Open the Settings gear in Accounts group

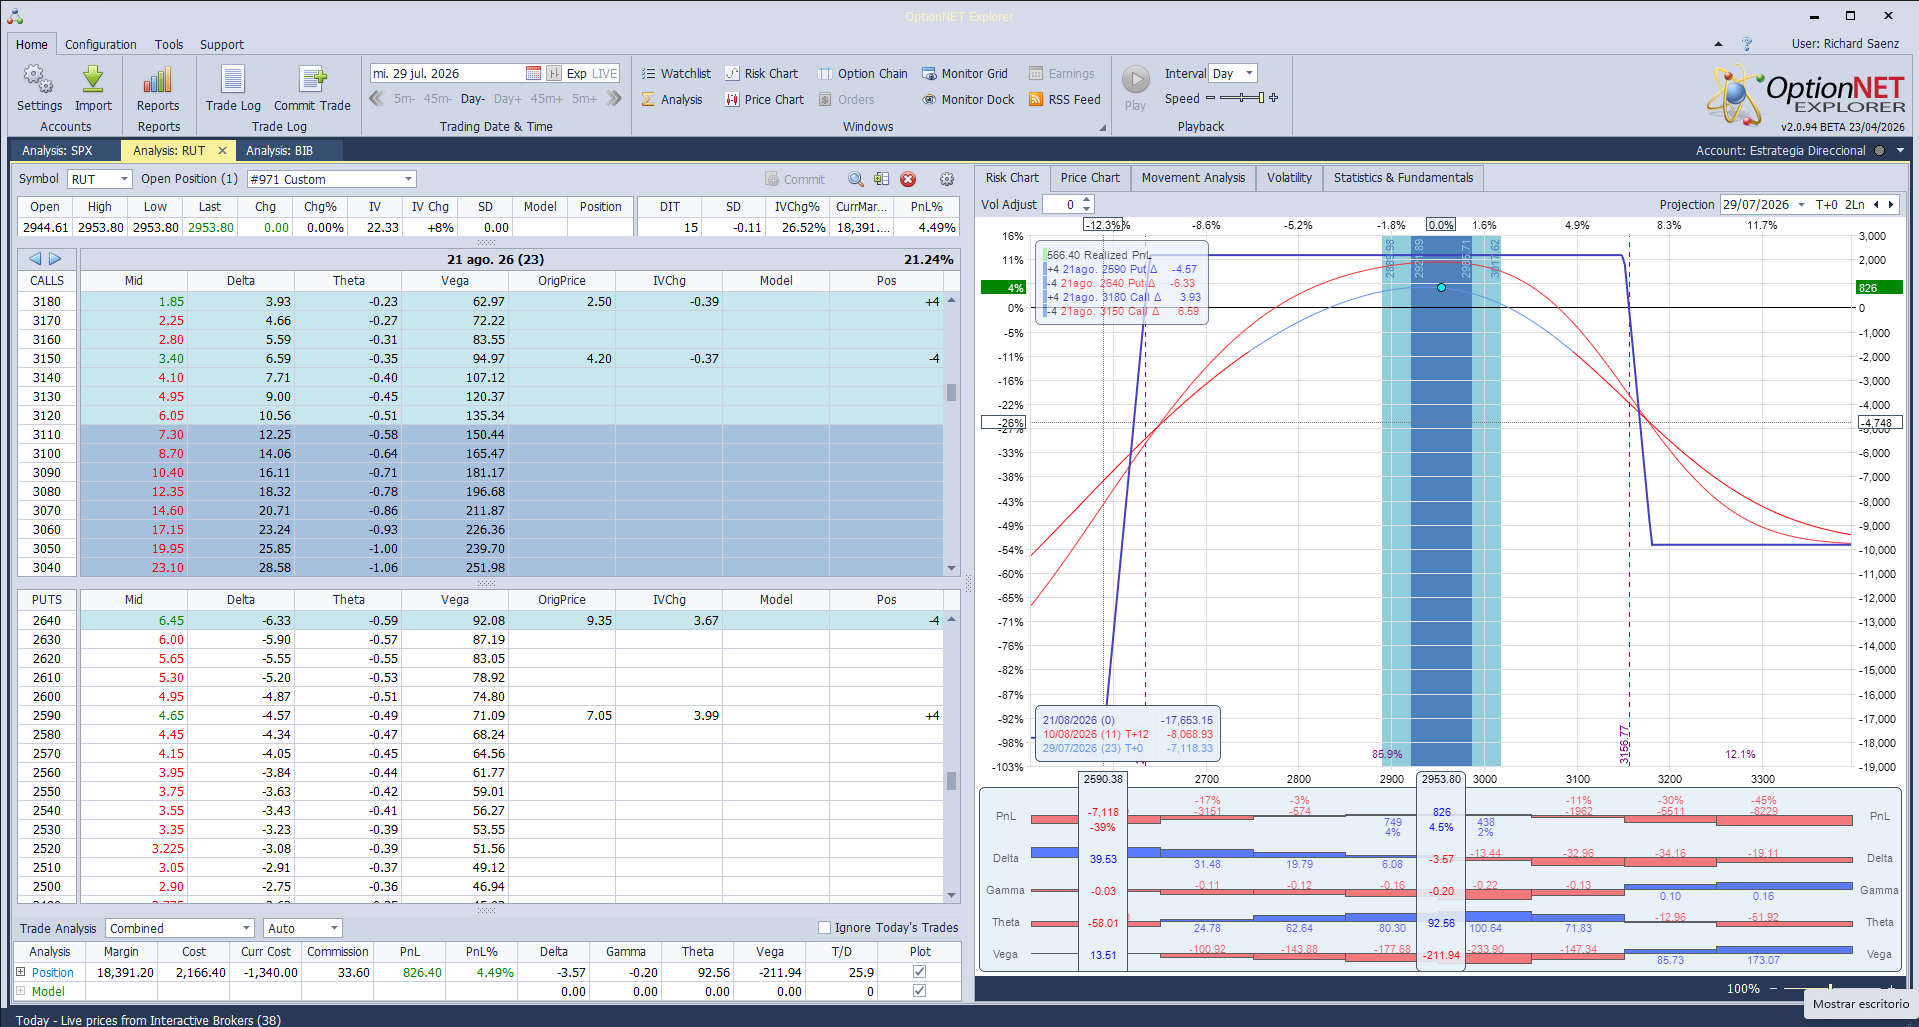tap(39, 89)
